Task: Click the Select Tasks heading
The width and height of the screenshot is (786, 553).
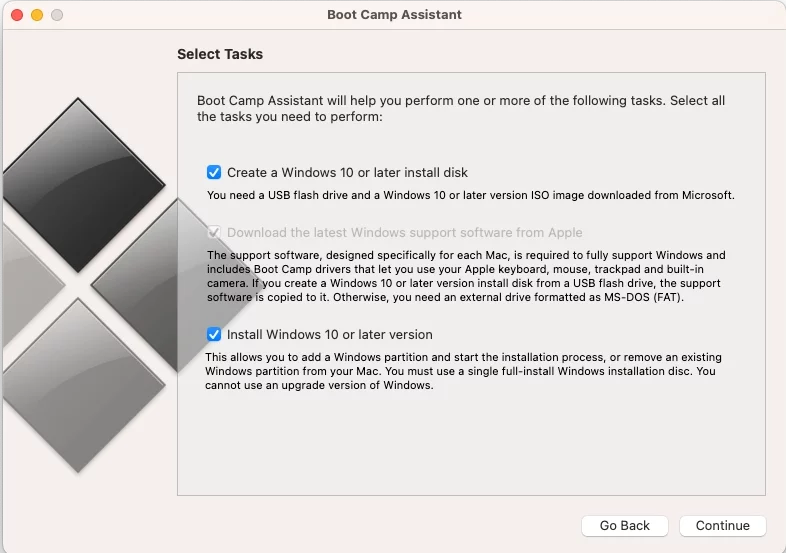Action: click(220, 54)
